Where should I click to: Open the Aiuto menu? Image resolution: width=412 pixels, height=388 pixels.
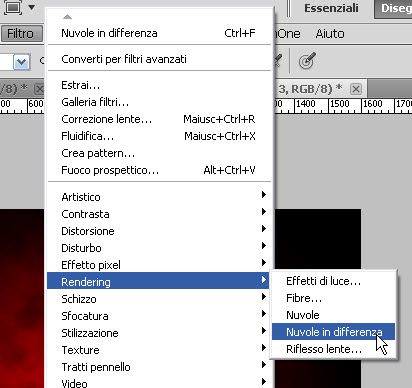pyautogui.click(x=330, y=34)
